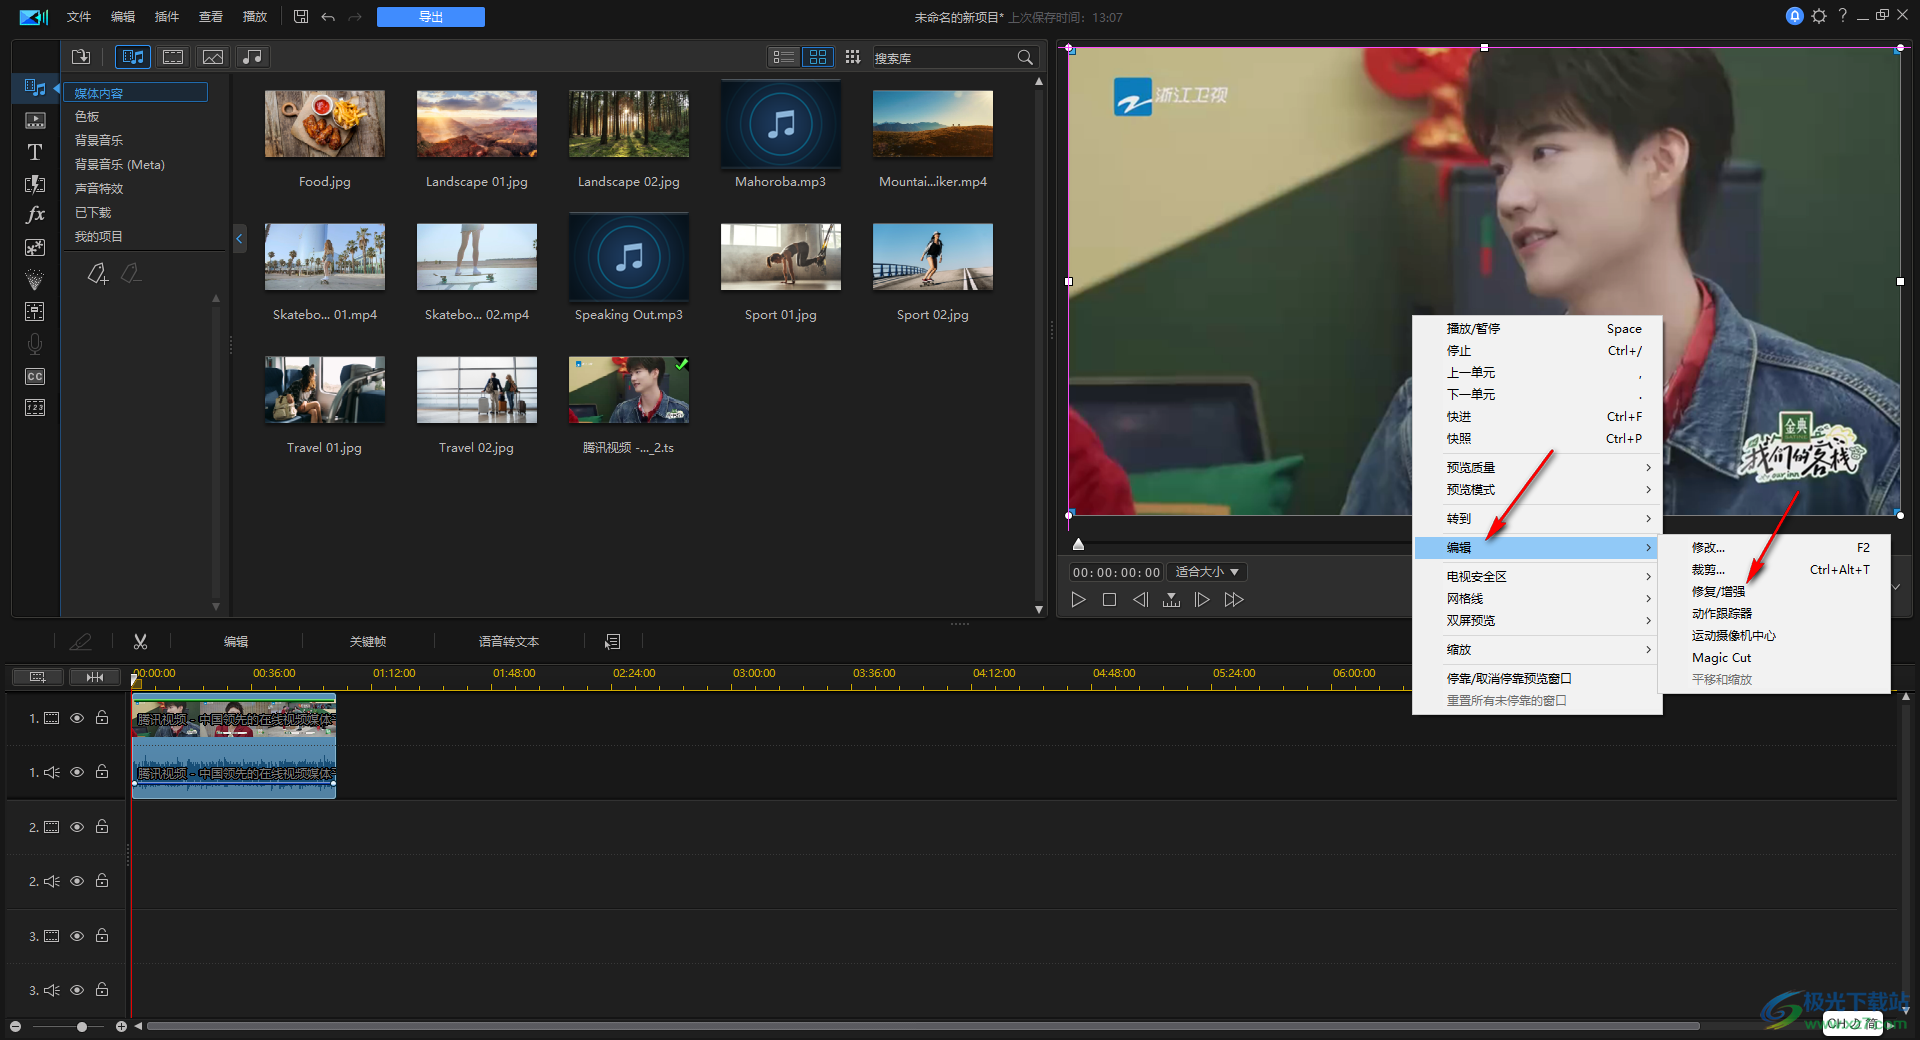Image resolution: width=1920 pixels, height=1040 pixels.
Task: Click the search magnifier icon
Action: click(x=1025, y=58)
